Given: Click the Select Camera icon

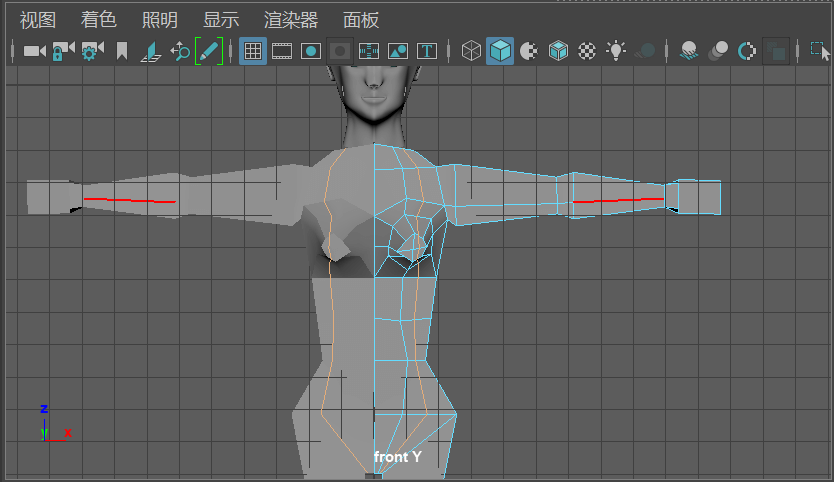Looking at the screenshot, I should (x=35, y=51).
